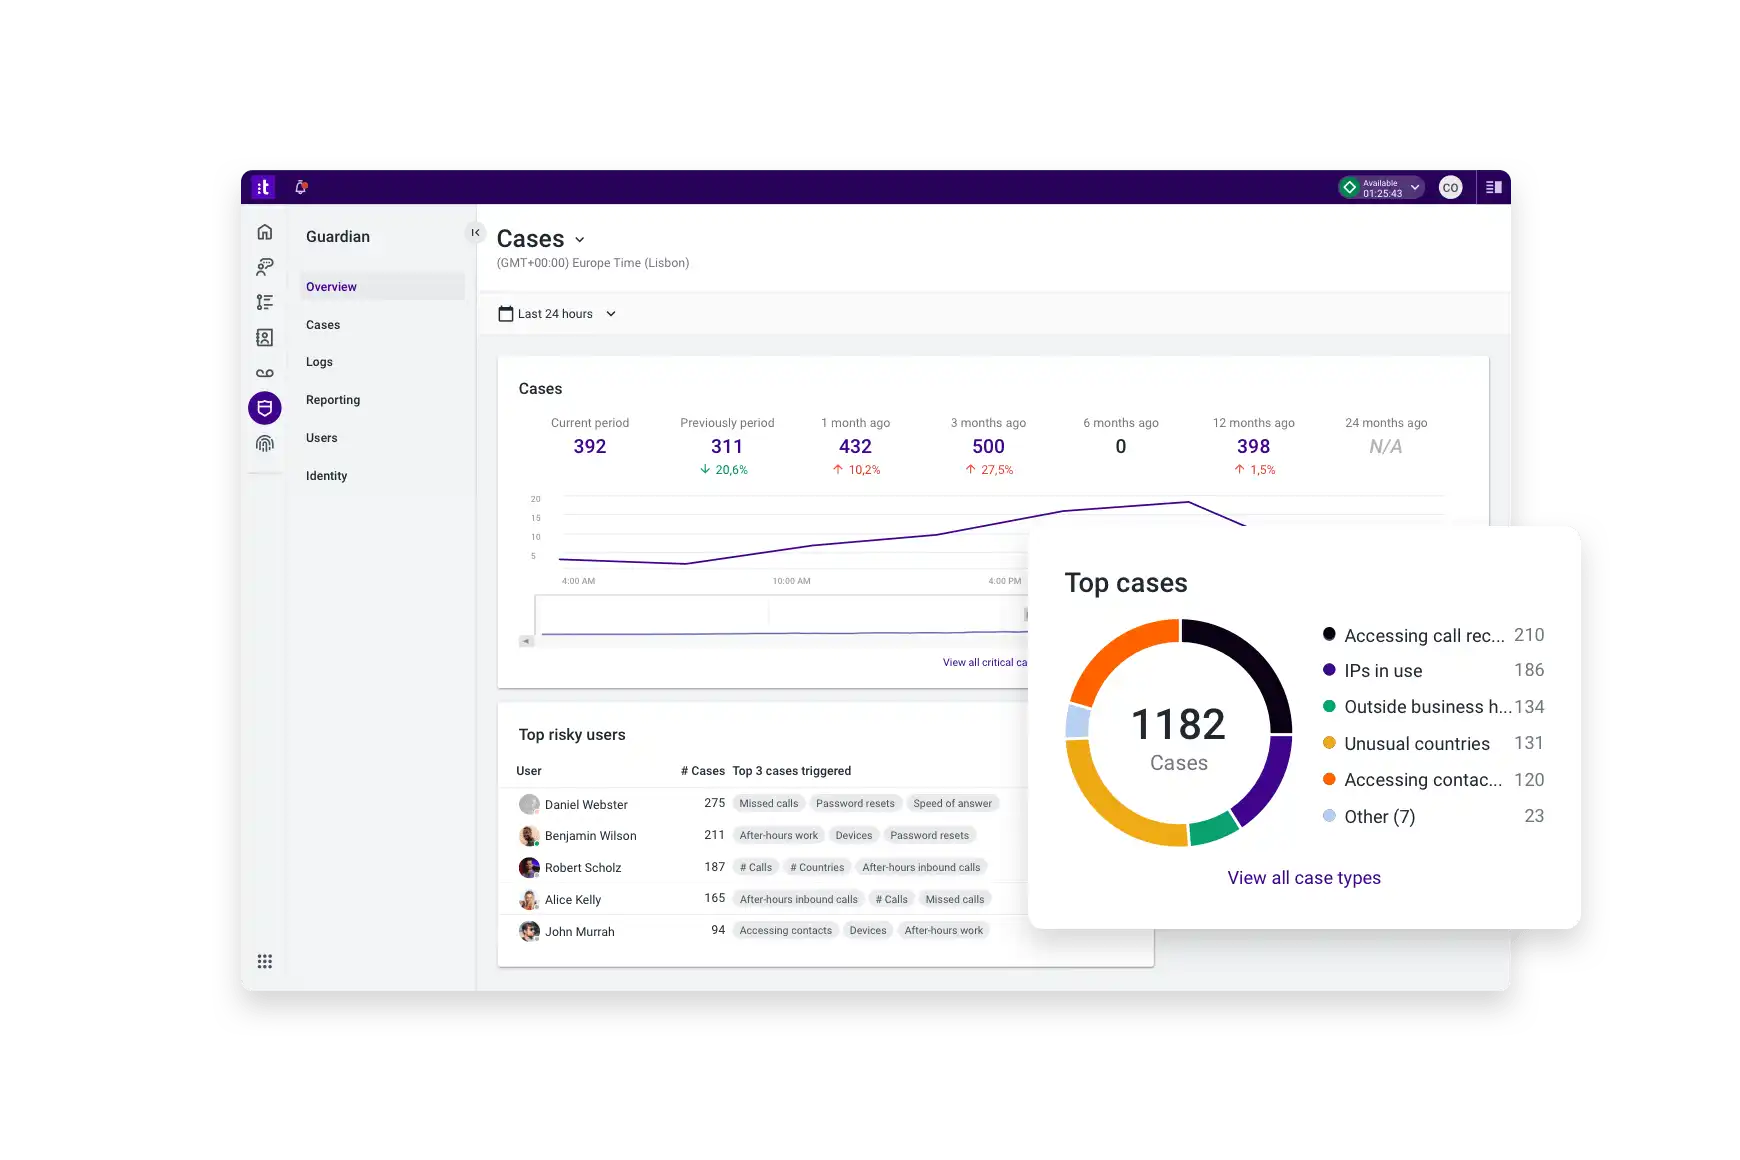
Task: Select the voicemail recordings sidebar icon
Action: (x=264, y=373)
